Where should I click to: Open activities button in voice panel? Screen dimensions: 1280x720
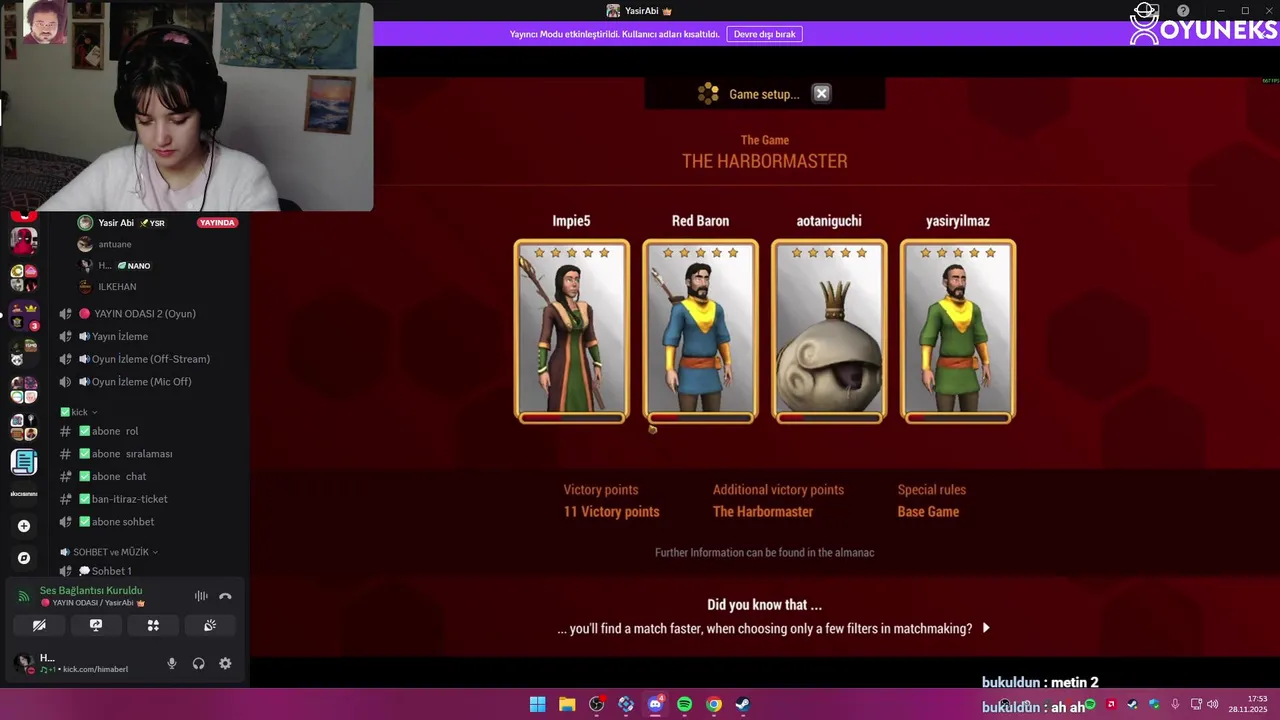(153, 625)
